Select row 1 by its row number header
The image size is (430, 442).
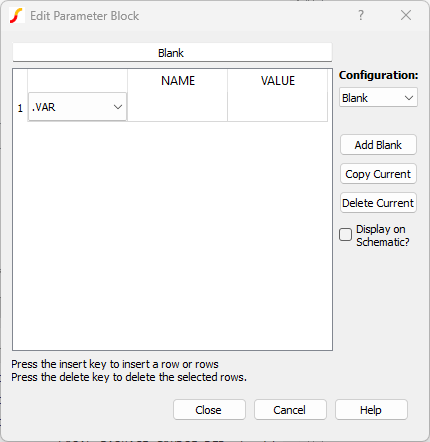pos(20,108)
